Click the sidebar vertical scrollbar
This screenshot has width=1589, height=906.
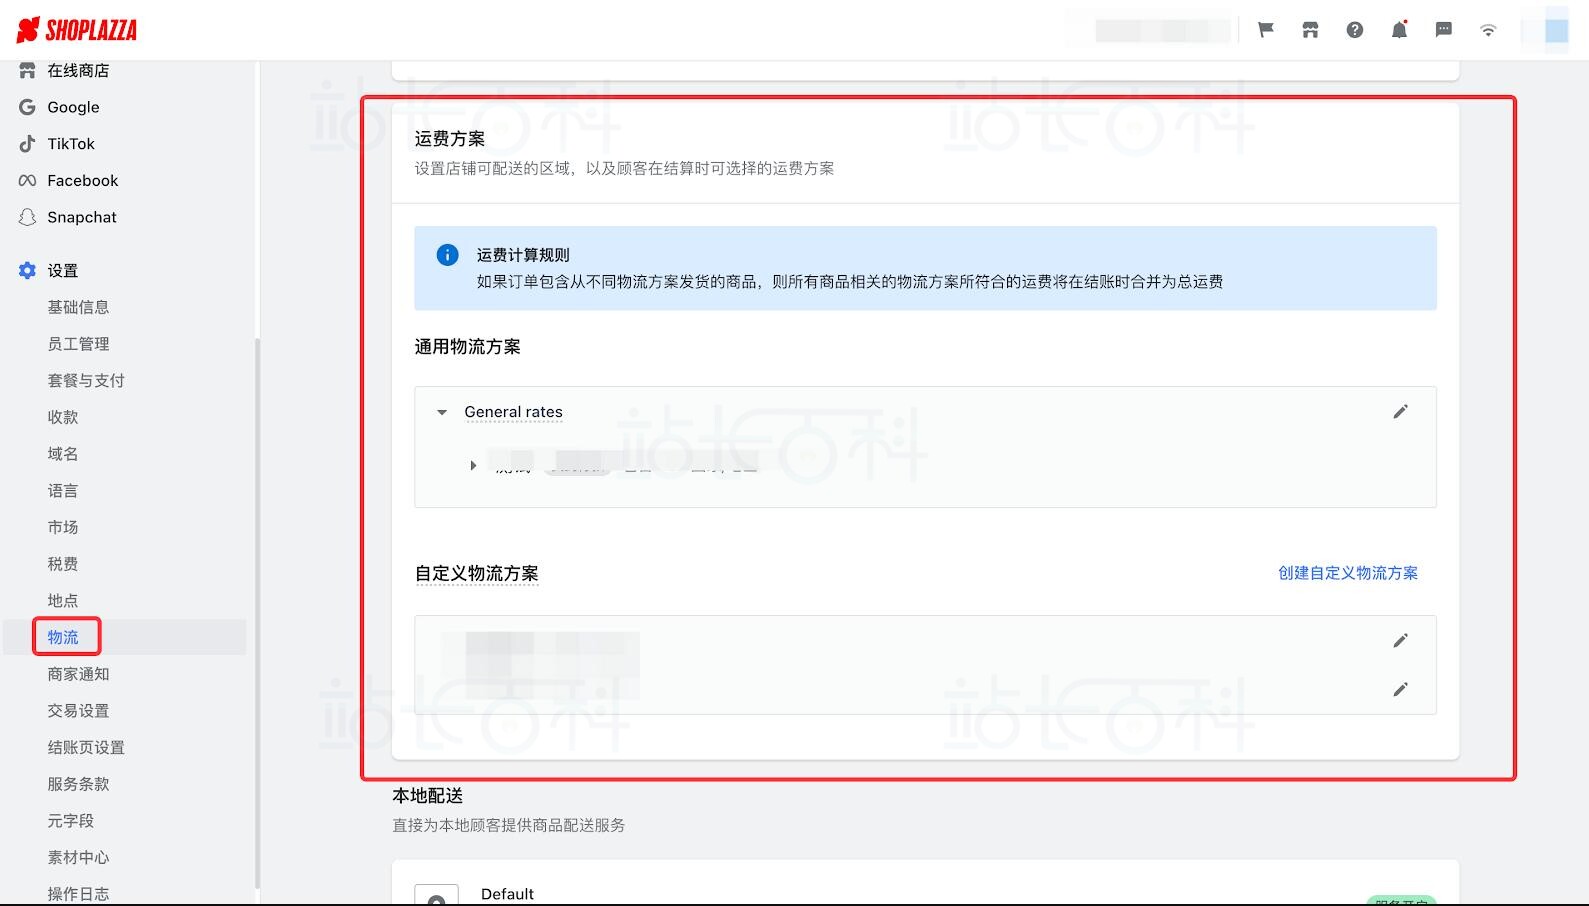click(x=257, y=600)
